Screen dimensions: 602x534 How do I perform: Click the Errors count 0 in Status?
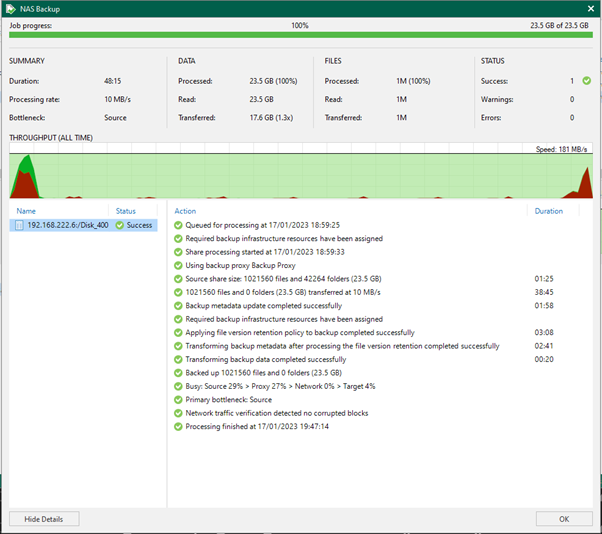(572, 117)
